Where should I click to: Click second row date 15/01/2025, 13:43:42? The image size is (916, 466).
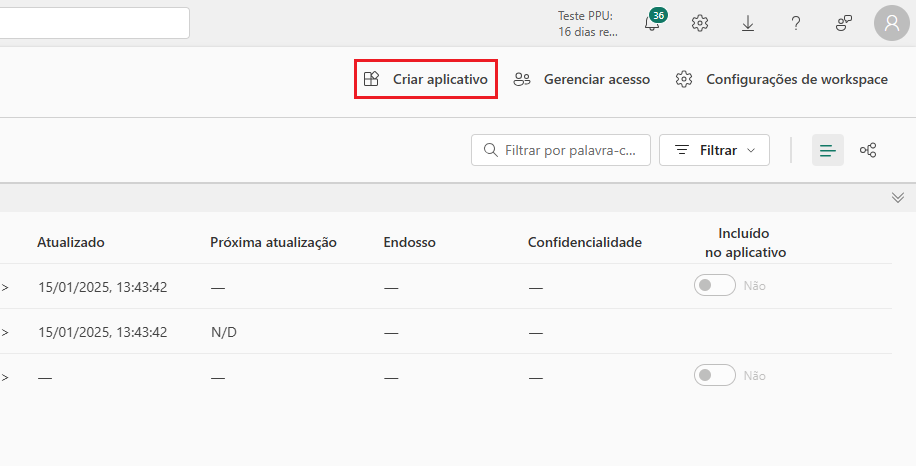[x=103, y=332]
